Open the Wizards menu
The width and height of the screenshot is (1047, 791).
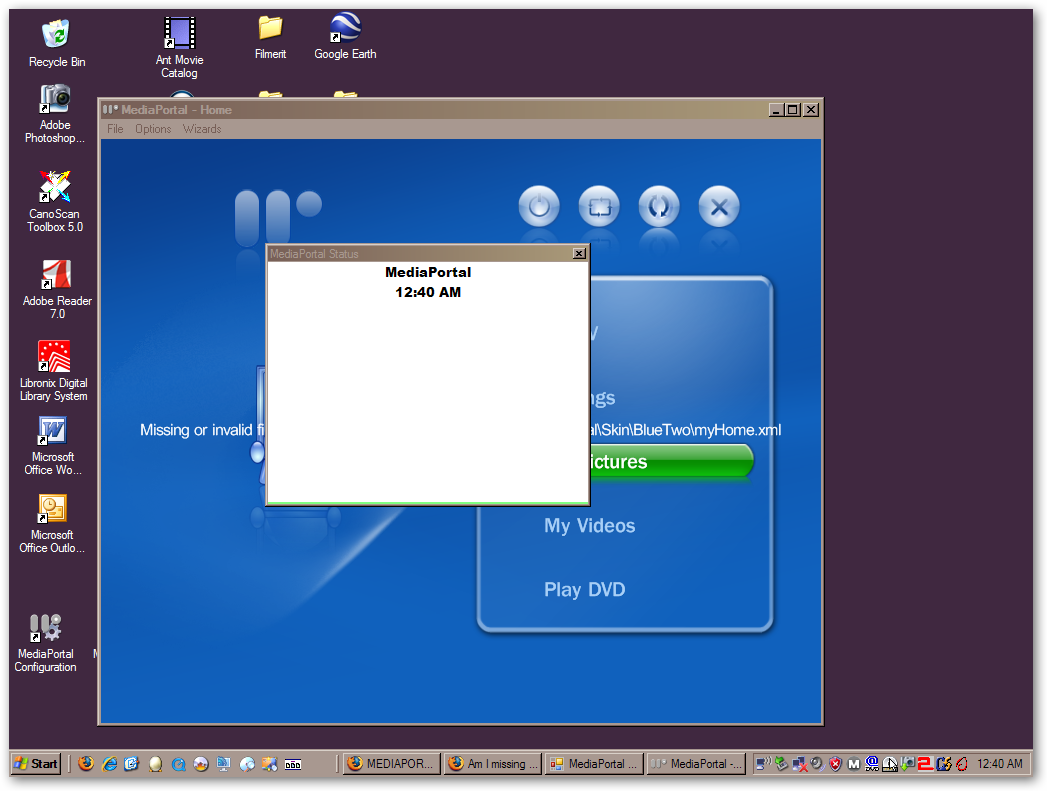point(202,129)
